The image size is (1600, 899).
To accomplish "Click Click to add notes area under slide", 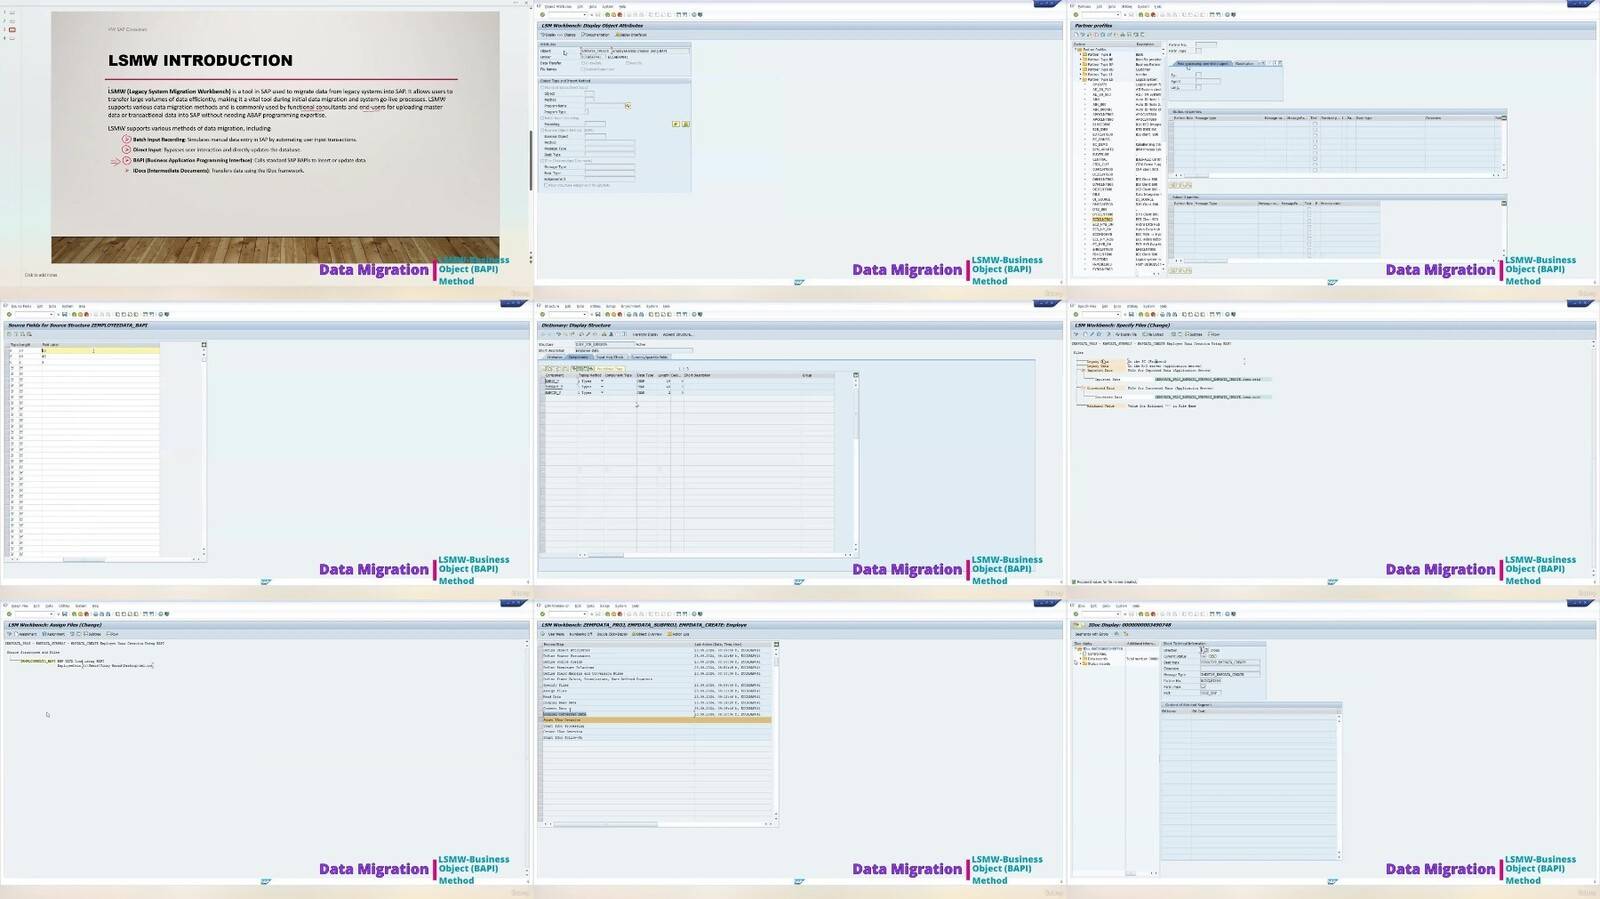I will [41, 275].
